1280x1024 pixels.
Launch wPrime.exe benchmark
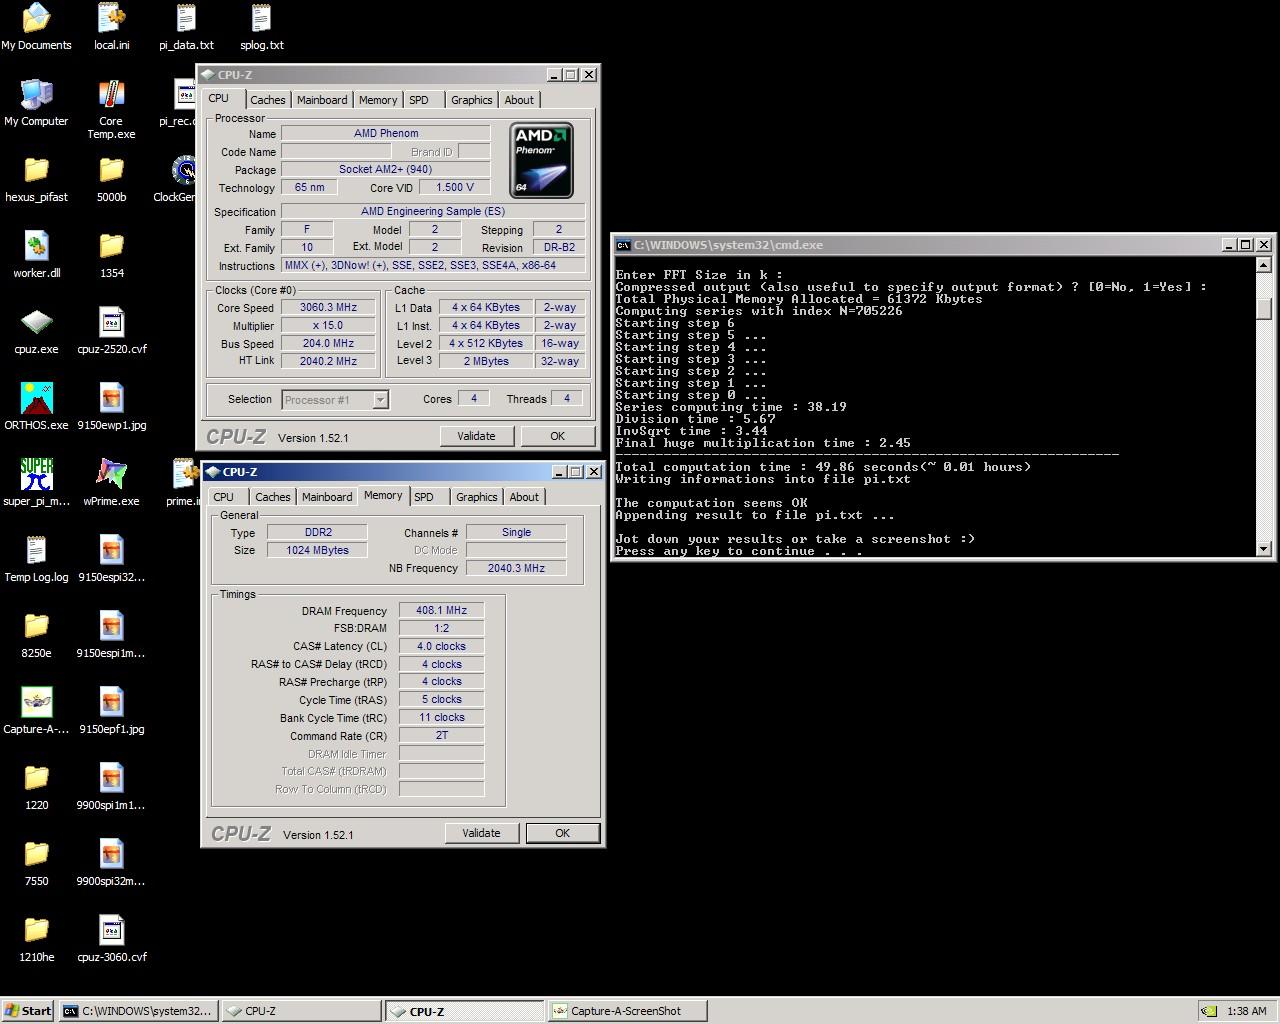click(x=111, y=482)
